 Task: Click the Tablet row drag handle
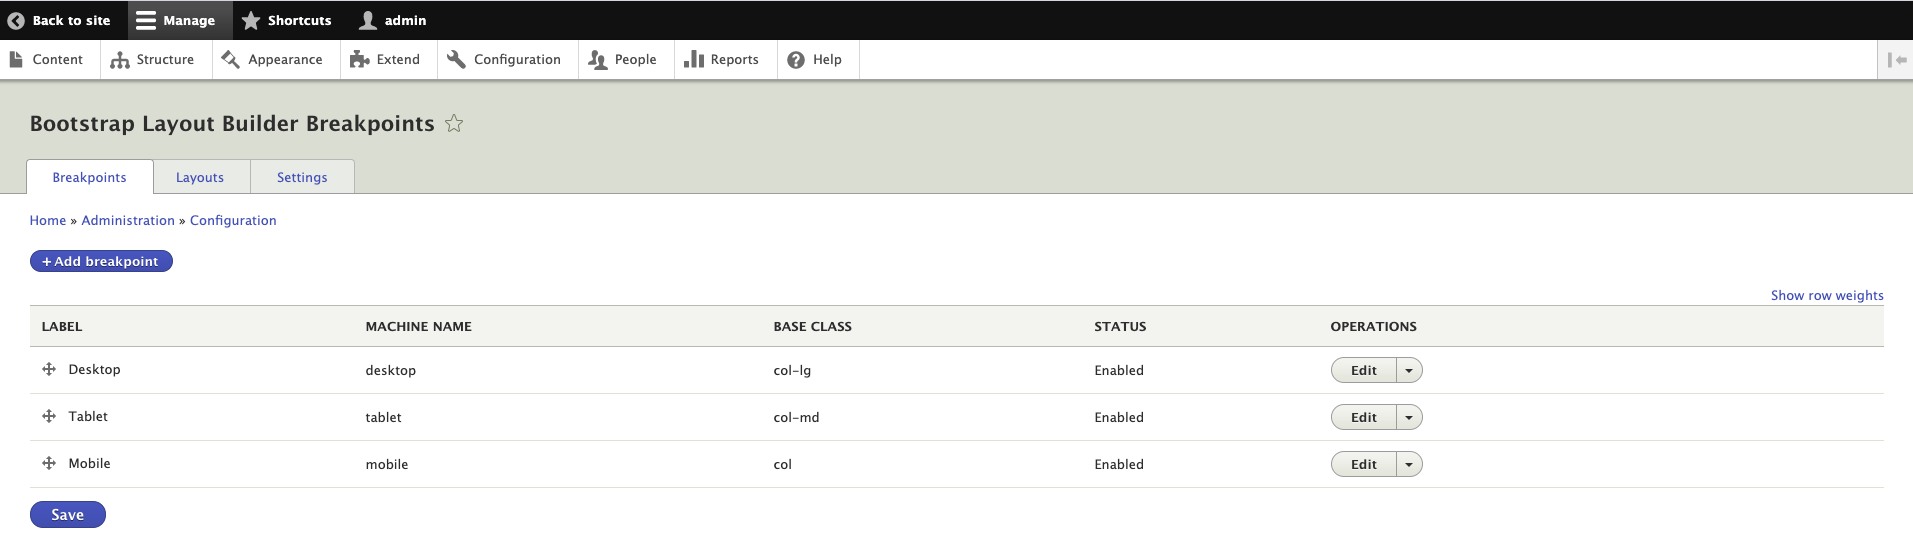49,417
